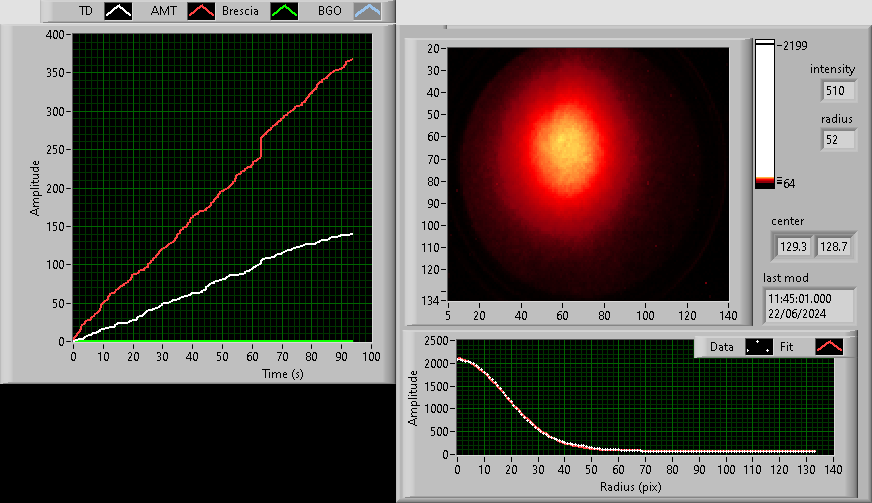
Task: Open the Data plot legend symbol
Action: [x=759, y=347]
